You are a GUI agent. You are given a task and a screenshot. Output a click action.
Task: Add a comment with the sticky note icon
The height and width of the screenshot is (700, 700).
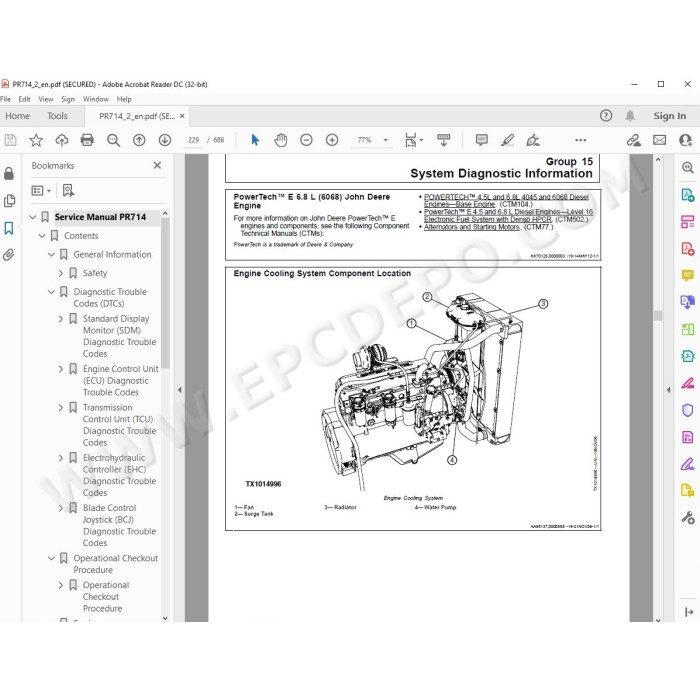pyautogui.click(x=482, y=140)
